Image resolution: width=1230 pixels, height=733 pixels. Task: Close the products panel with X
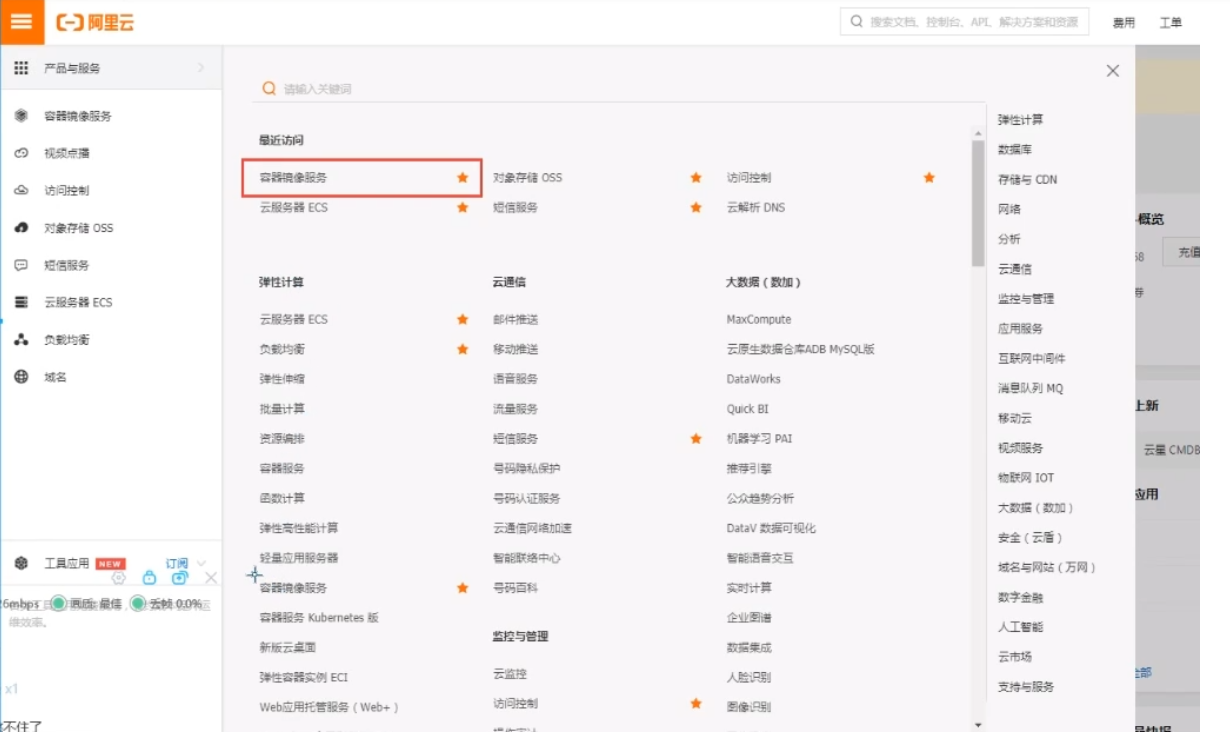pos(1113,71)
